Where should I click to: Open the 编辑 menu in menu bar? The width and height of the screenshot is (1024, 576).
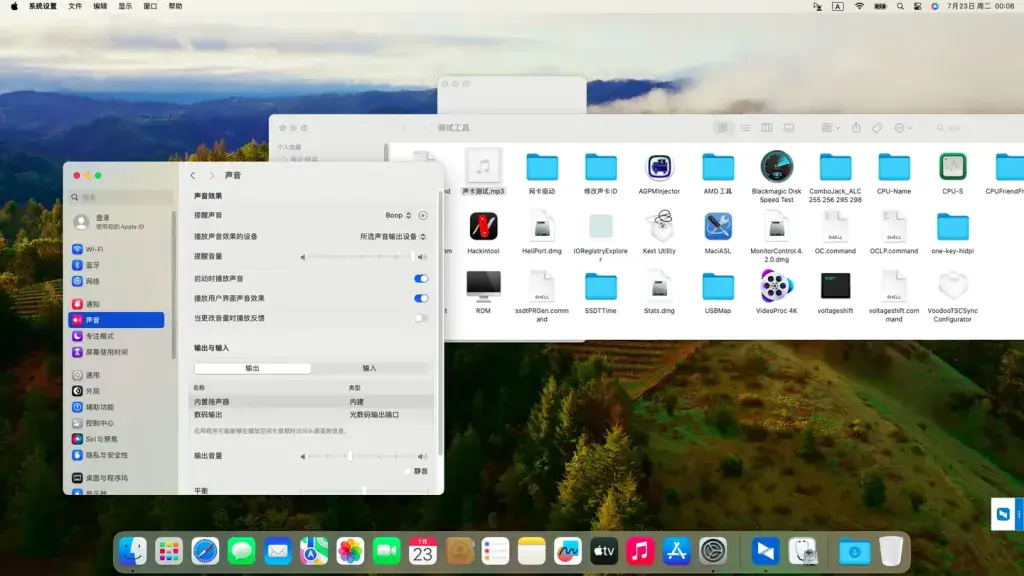(x=100, y=6)
